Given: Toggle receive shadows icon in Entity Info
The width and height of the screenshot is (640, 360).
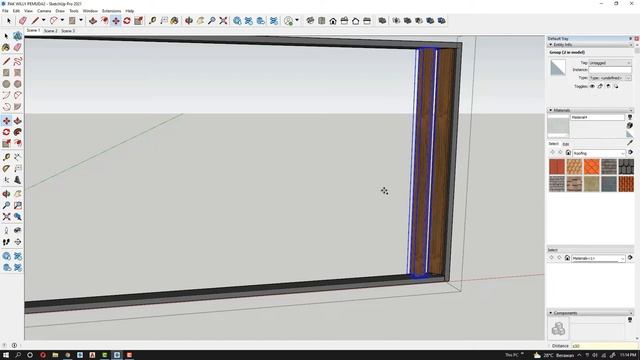Looking at the screenshot, I should (x=608, y=86).
